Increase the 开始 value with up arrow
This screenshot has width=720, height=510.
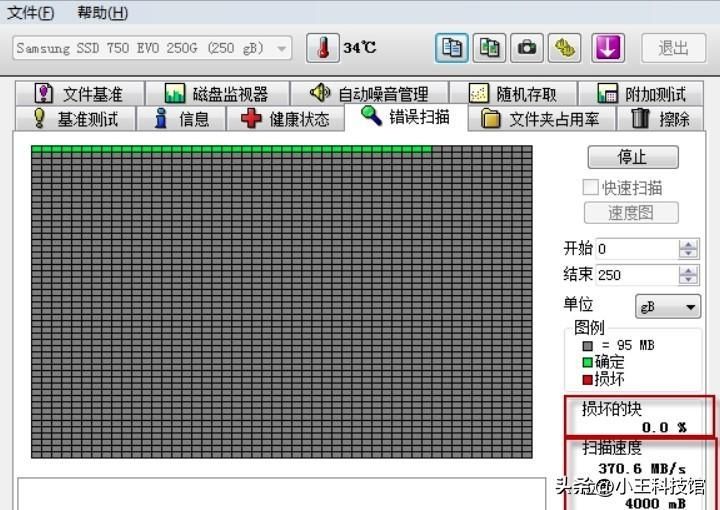click(x=688, y=244)
